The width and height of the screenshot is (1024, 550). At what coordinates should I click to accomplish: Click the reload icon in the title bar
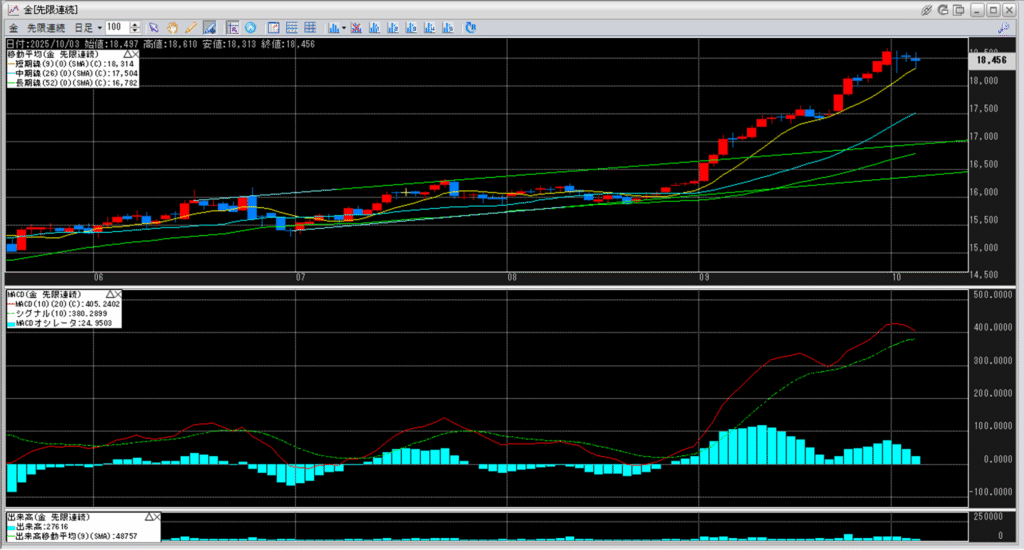pos(944,9)
